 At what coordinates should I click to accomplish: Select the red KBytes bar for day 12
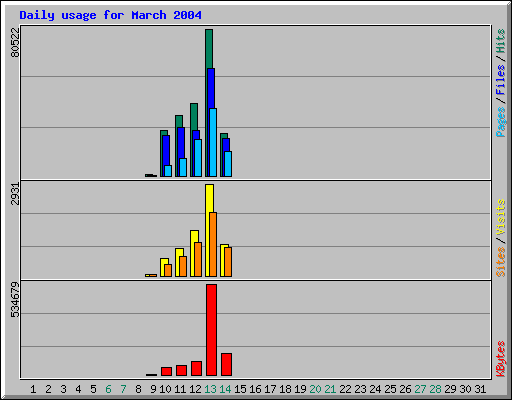click(x=196, y=368)
